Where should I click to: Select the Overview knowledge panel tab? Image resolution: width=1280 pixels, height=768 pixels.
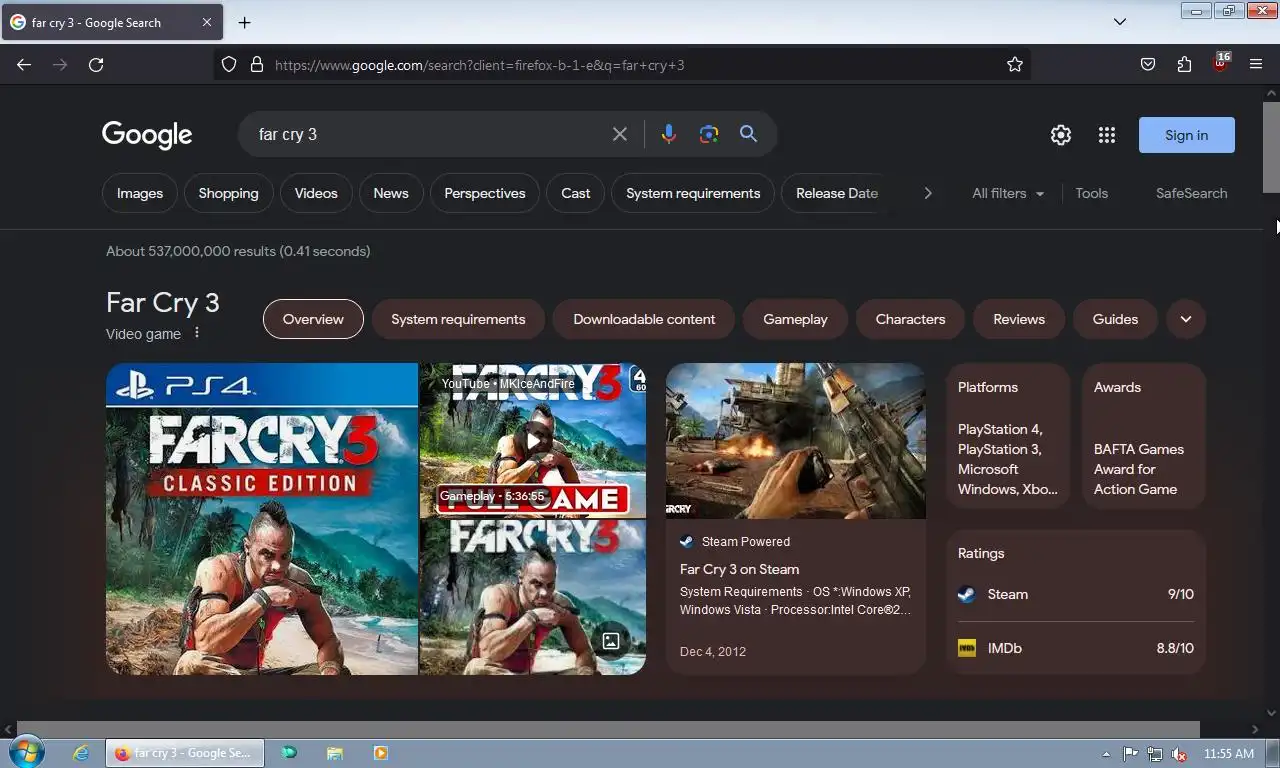point(313,319)
